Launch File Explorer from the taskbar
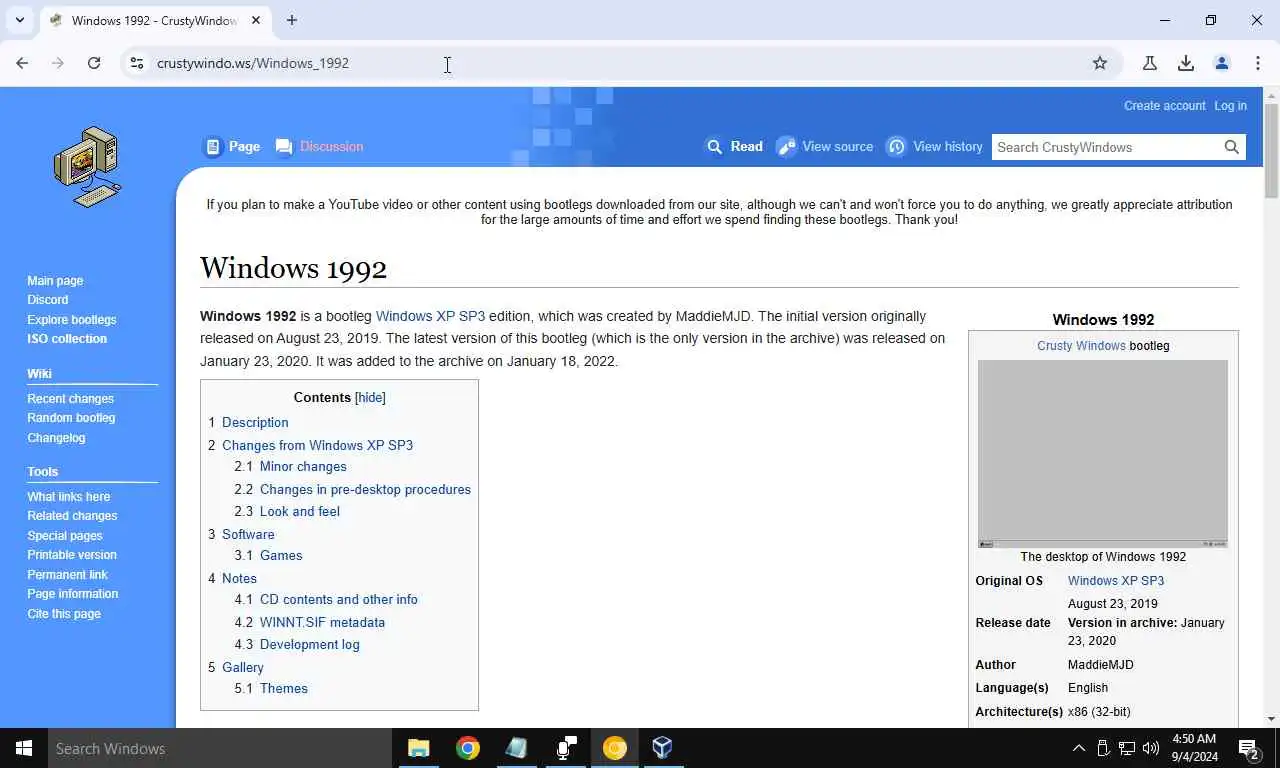The image size is (1280, 768). [419, 748]
